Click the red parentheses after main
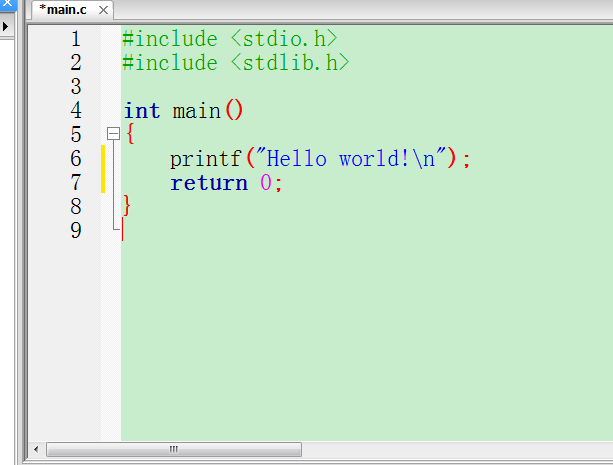Viewport: 613px width, 465px height. [x=234, y=110]
